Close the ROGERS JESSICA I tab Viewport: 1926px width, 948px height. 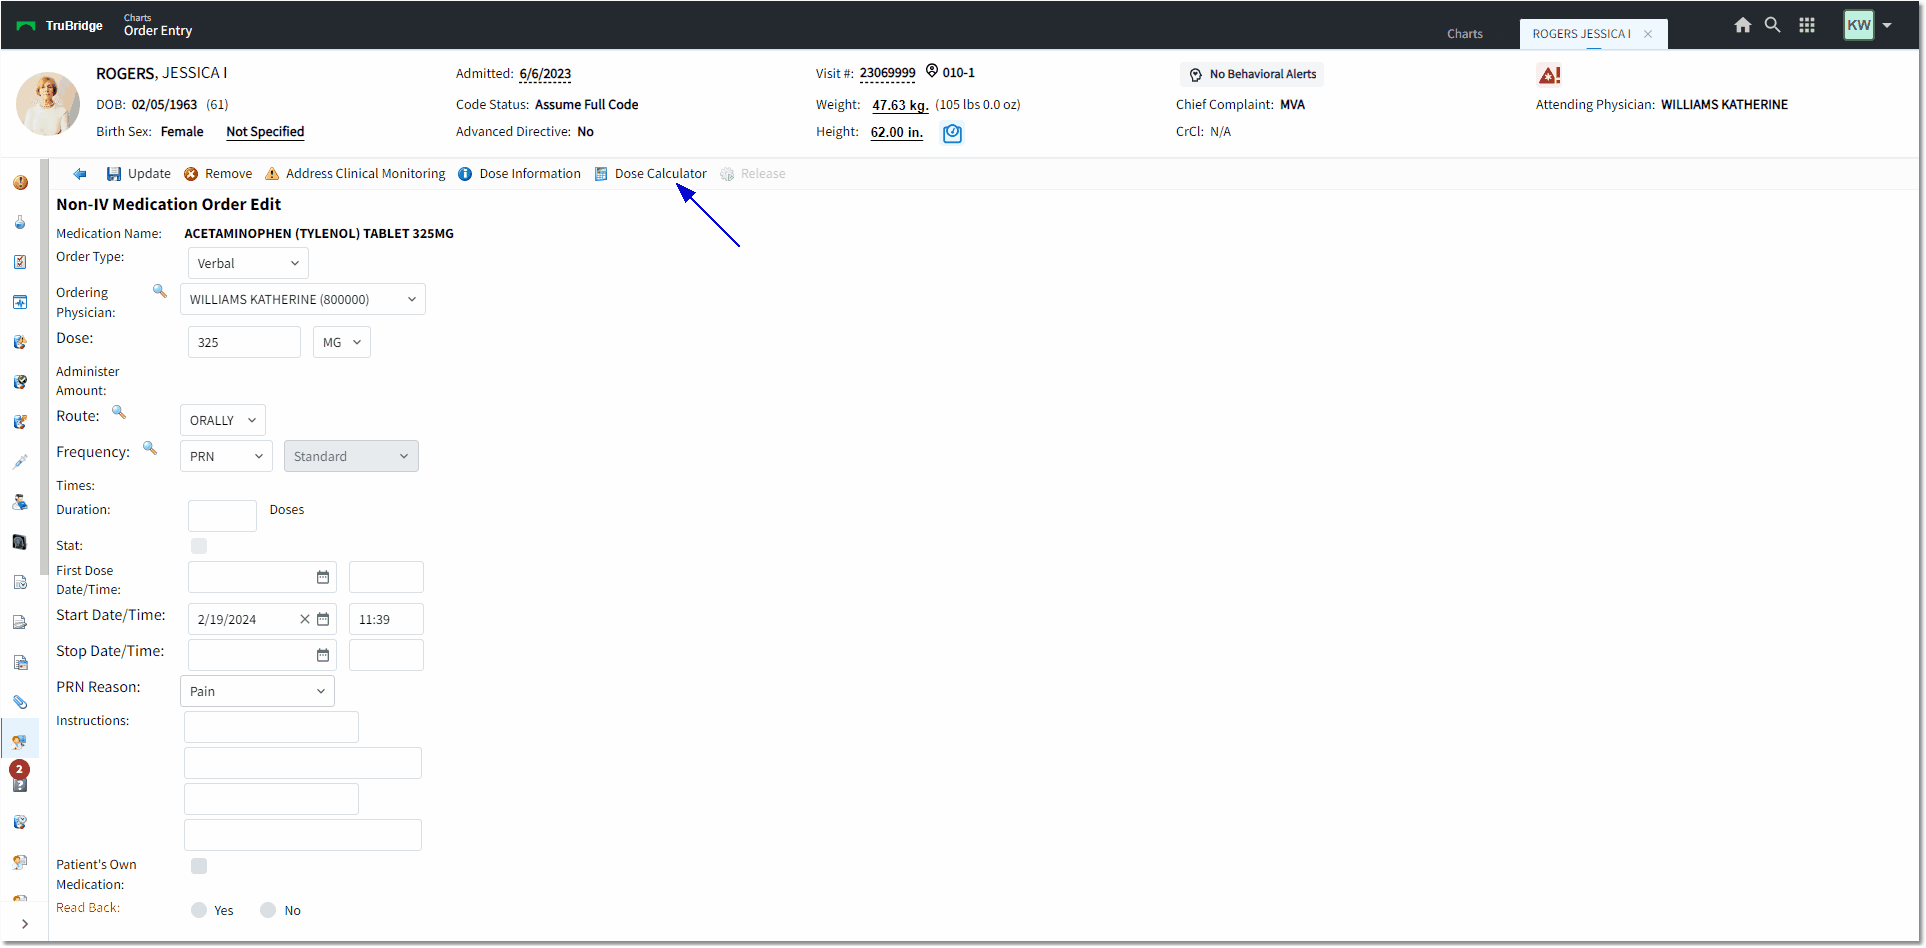(x=1648, y=34)
